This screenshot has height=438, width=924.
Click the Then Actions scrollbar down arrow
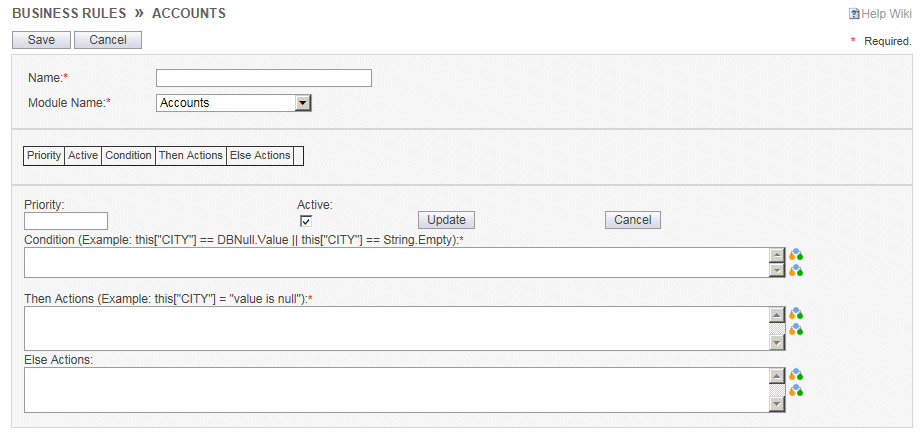pyautogui.click(x=777, y=343)
